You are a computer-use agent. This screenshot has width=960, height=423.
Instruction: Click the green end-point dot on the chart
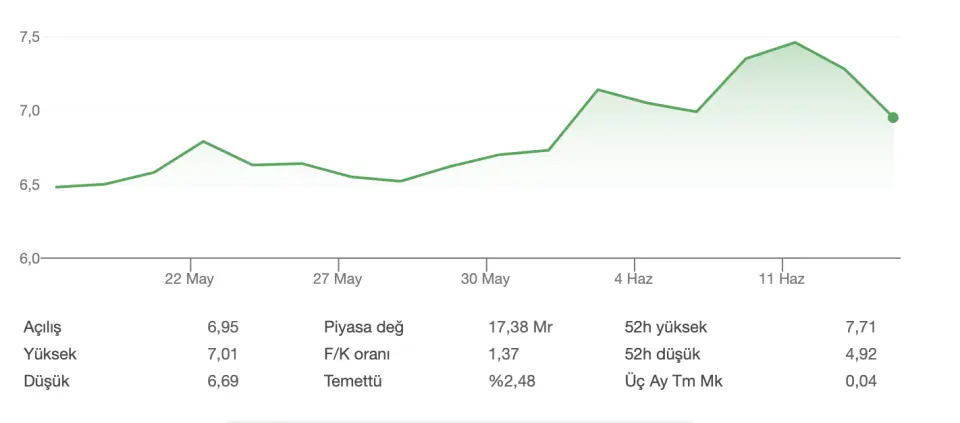(893, 118)
